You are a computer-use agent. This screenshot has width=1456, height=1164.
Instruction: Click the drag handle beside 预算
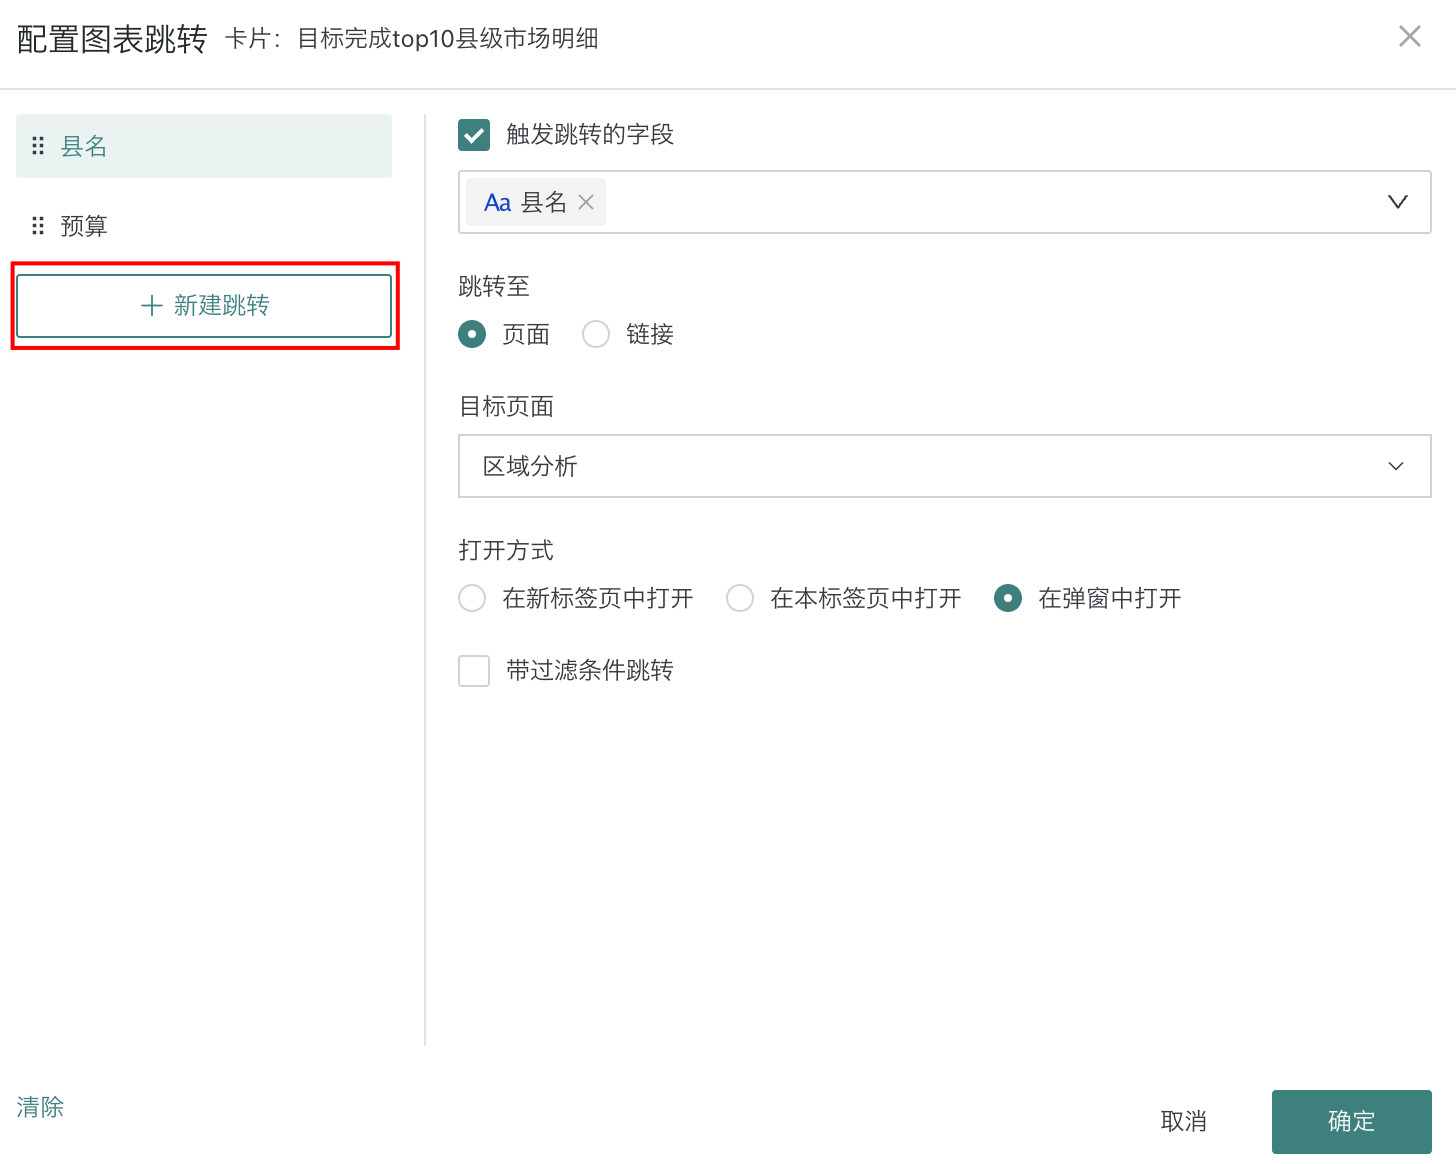[38, 226]
